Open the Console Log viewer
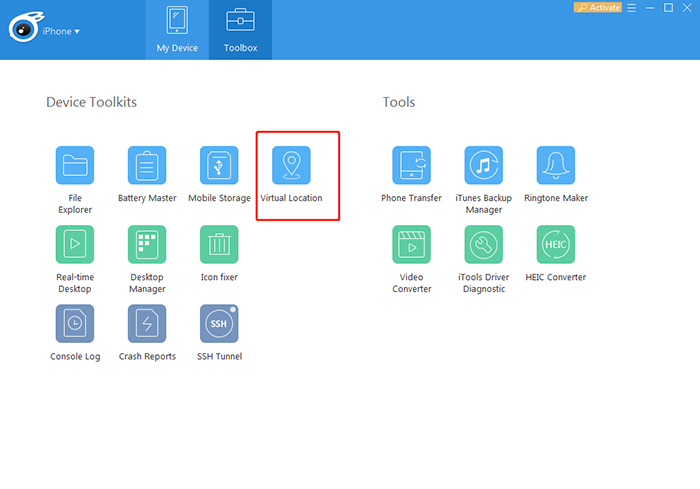 click(75, 323)
